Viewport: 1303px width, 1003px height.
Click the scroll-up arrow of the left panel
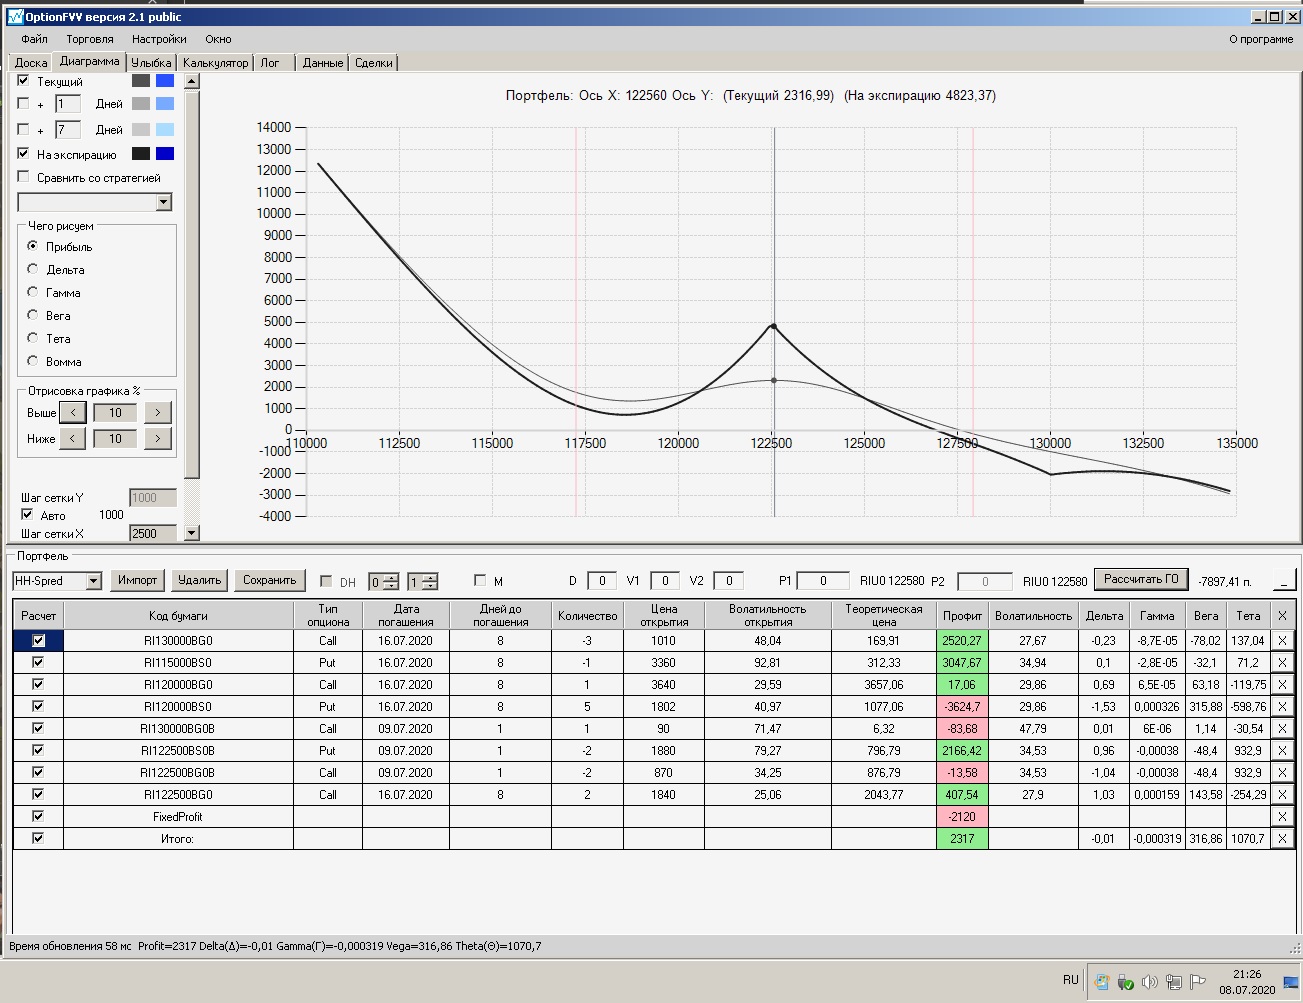pyautogui.click(x=192, y=82)
